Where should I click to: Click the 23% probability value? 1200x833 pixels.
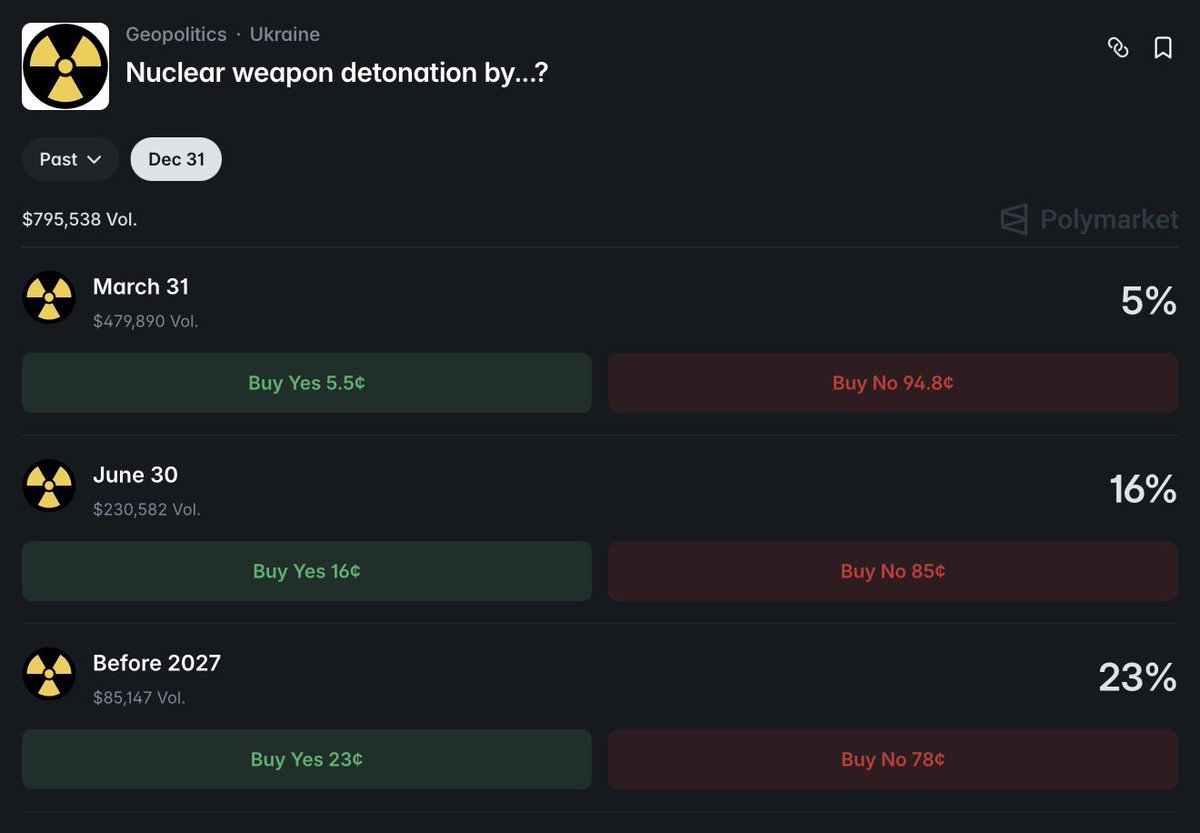point(1138,677)
